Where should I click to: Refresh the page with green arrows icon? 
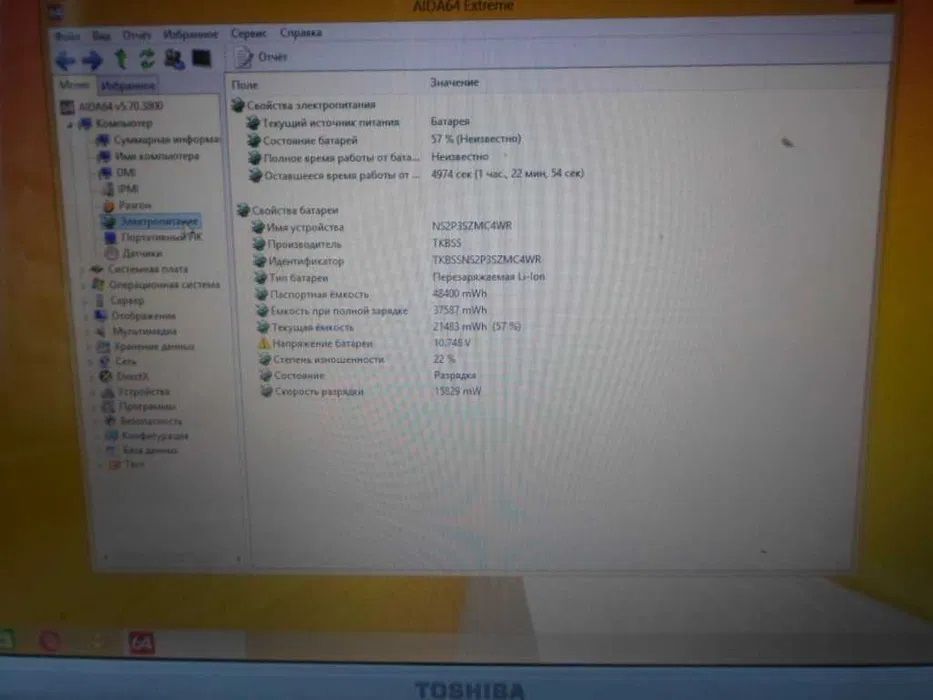point(146,59)
